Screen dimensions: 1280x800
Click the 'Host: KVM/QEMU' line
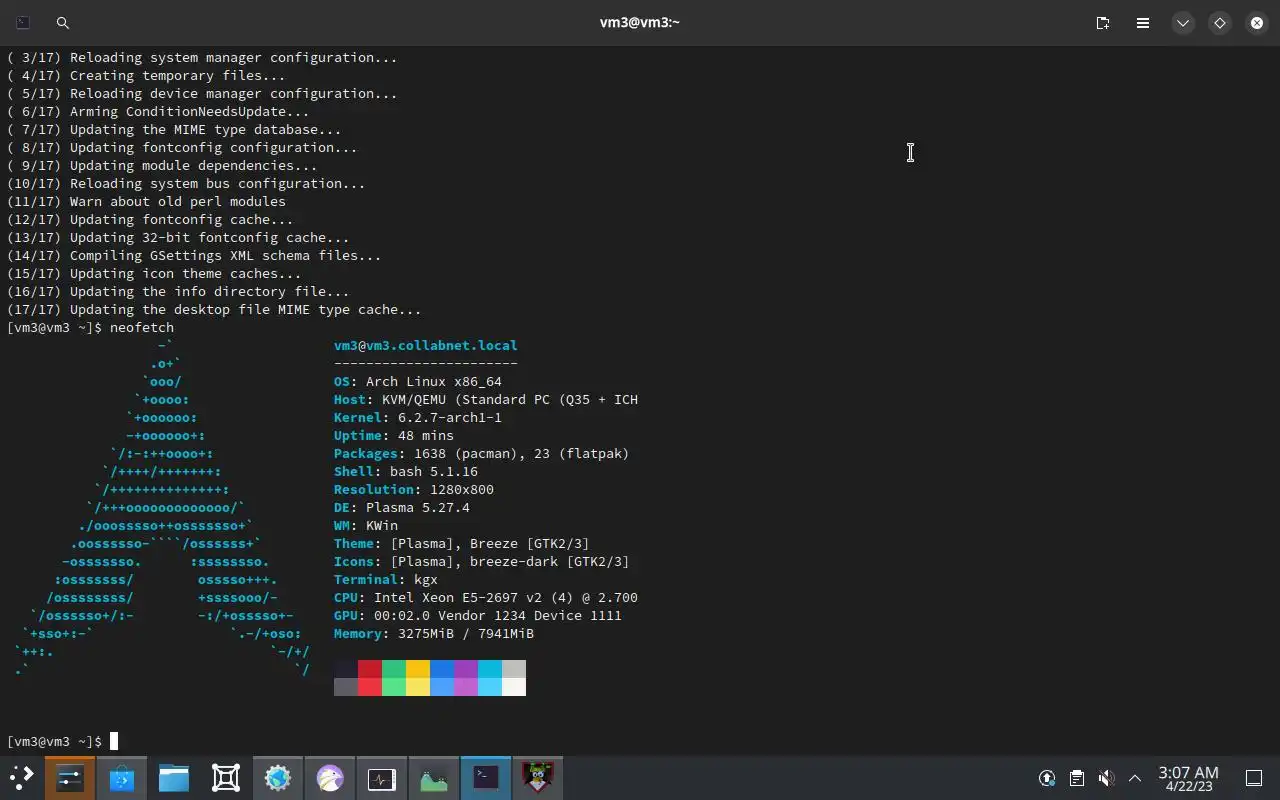(x=486, y=400)
